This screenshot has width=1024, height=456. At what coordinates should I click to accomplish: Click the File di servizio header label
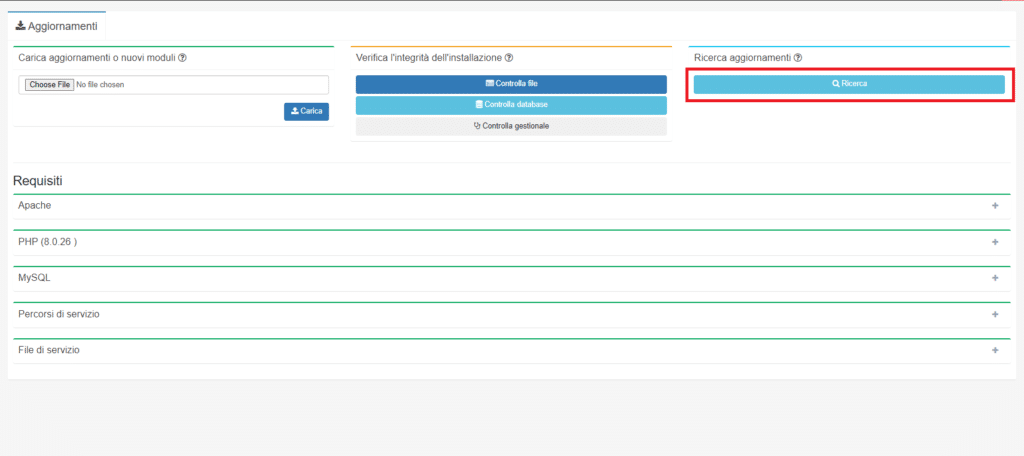tap(49, 350)
